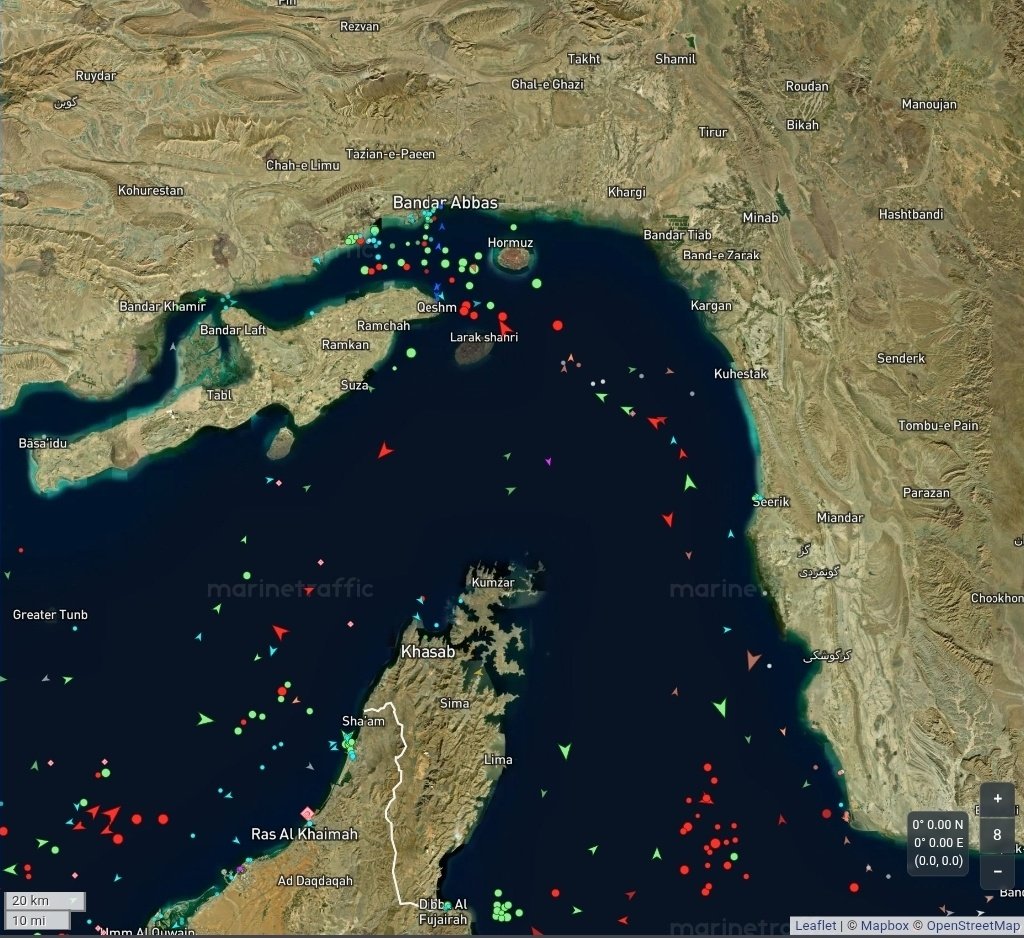
Task: Select the large green arrow south of کرگوشکی
Action: click(x=720, y=707)
